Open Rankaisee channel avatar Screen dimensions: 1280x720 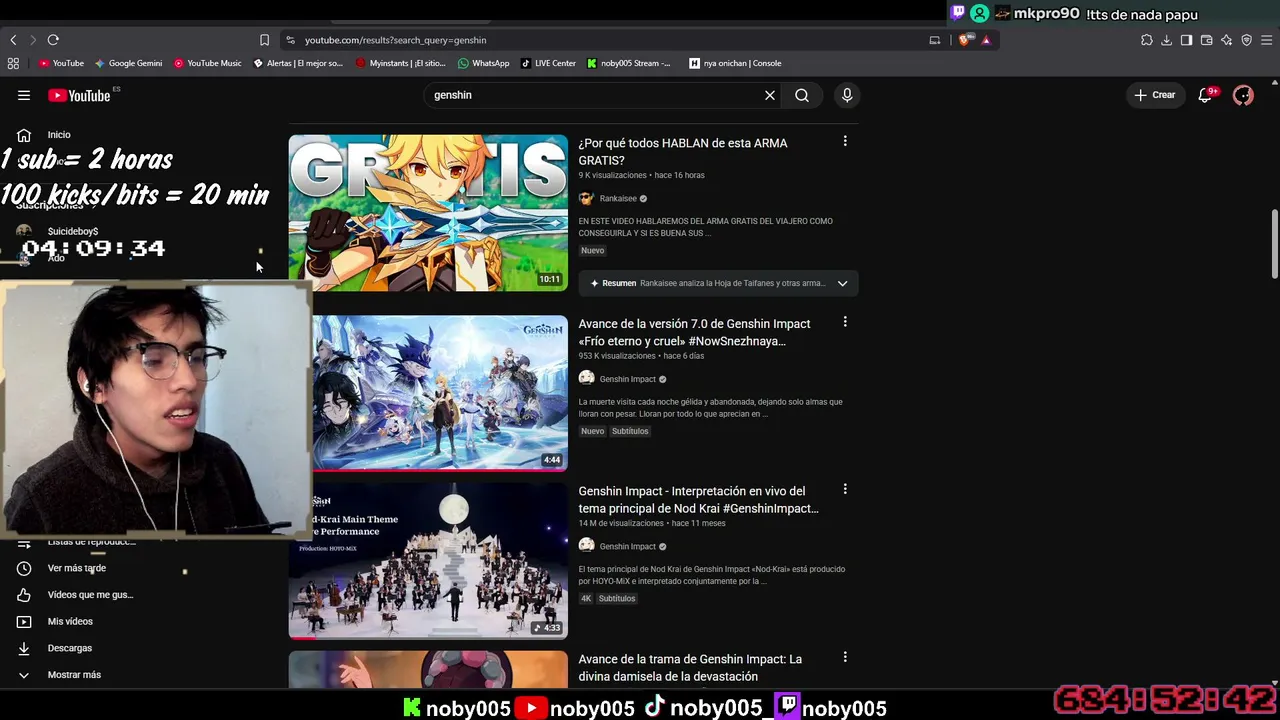pyautogui.click(x=586, y=199)
